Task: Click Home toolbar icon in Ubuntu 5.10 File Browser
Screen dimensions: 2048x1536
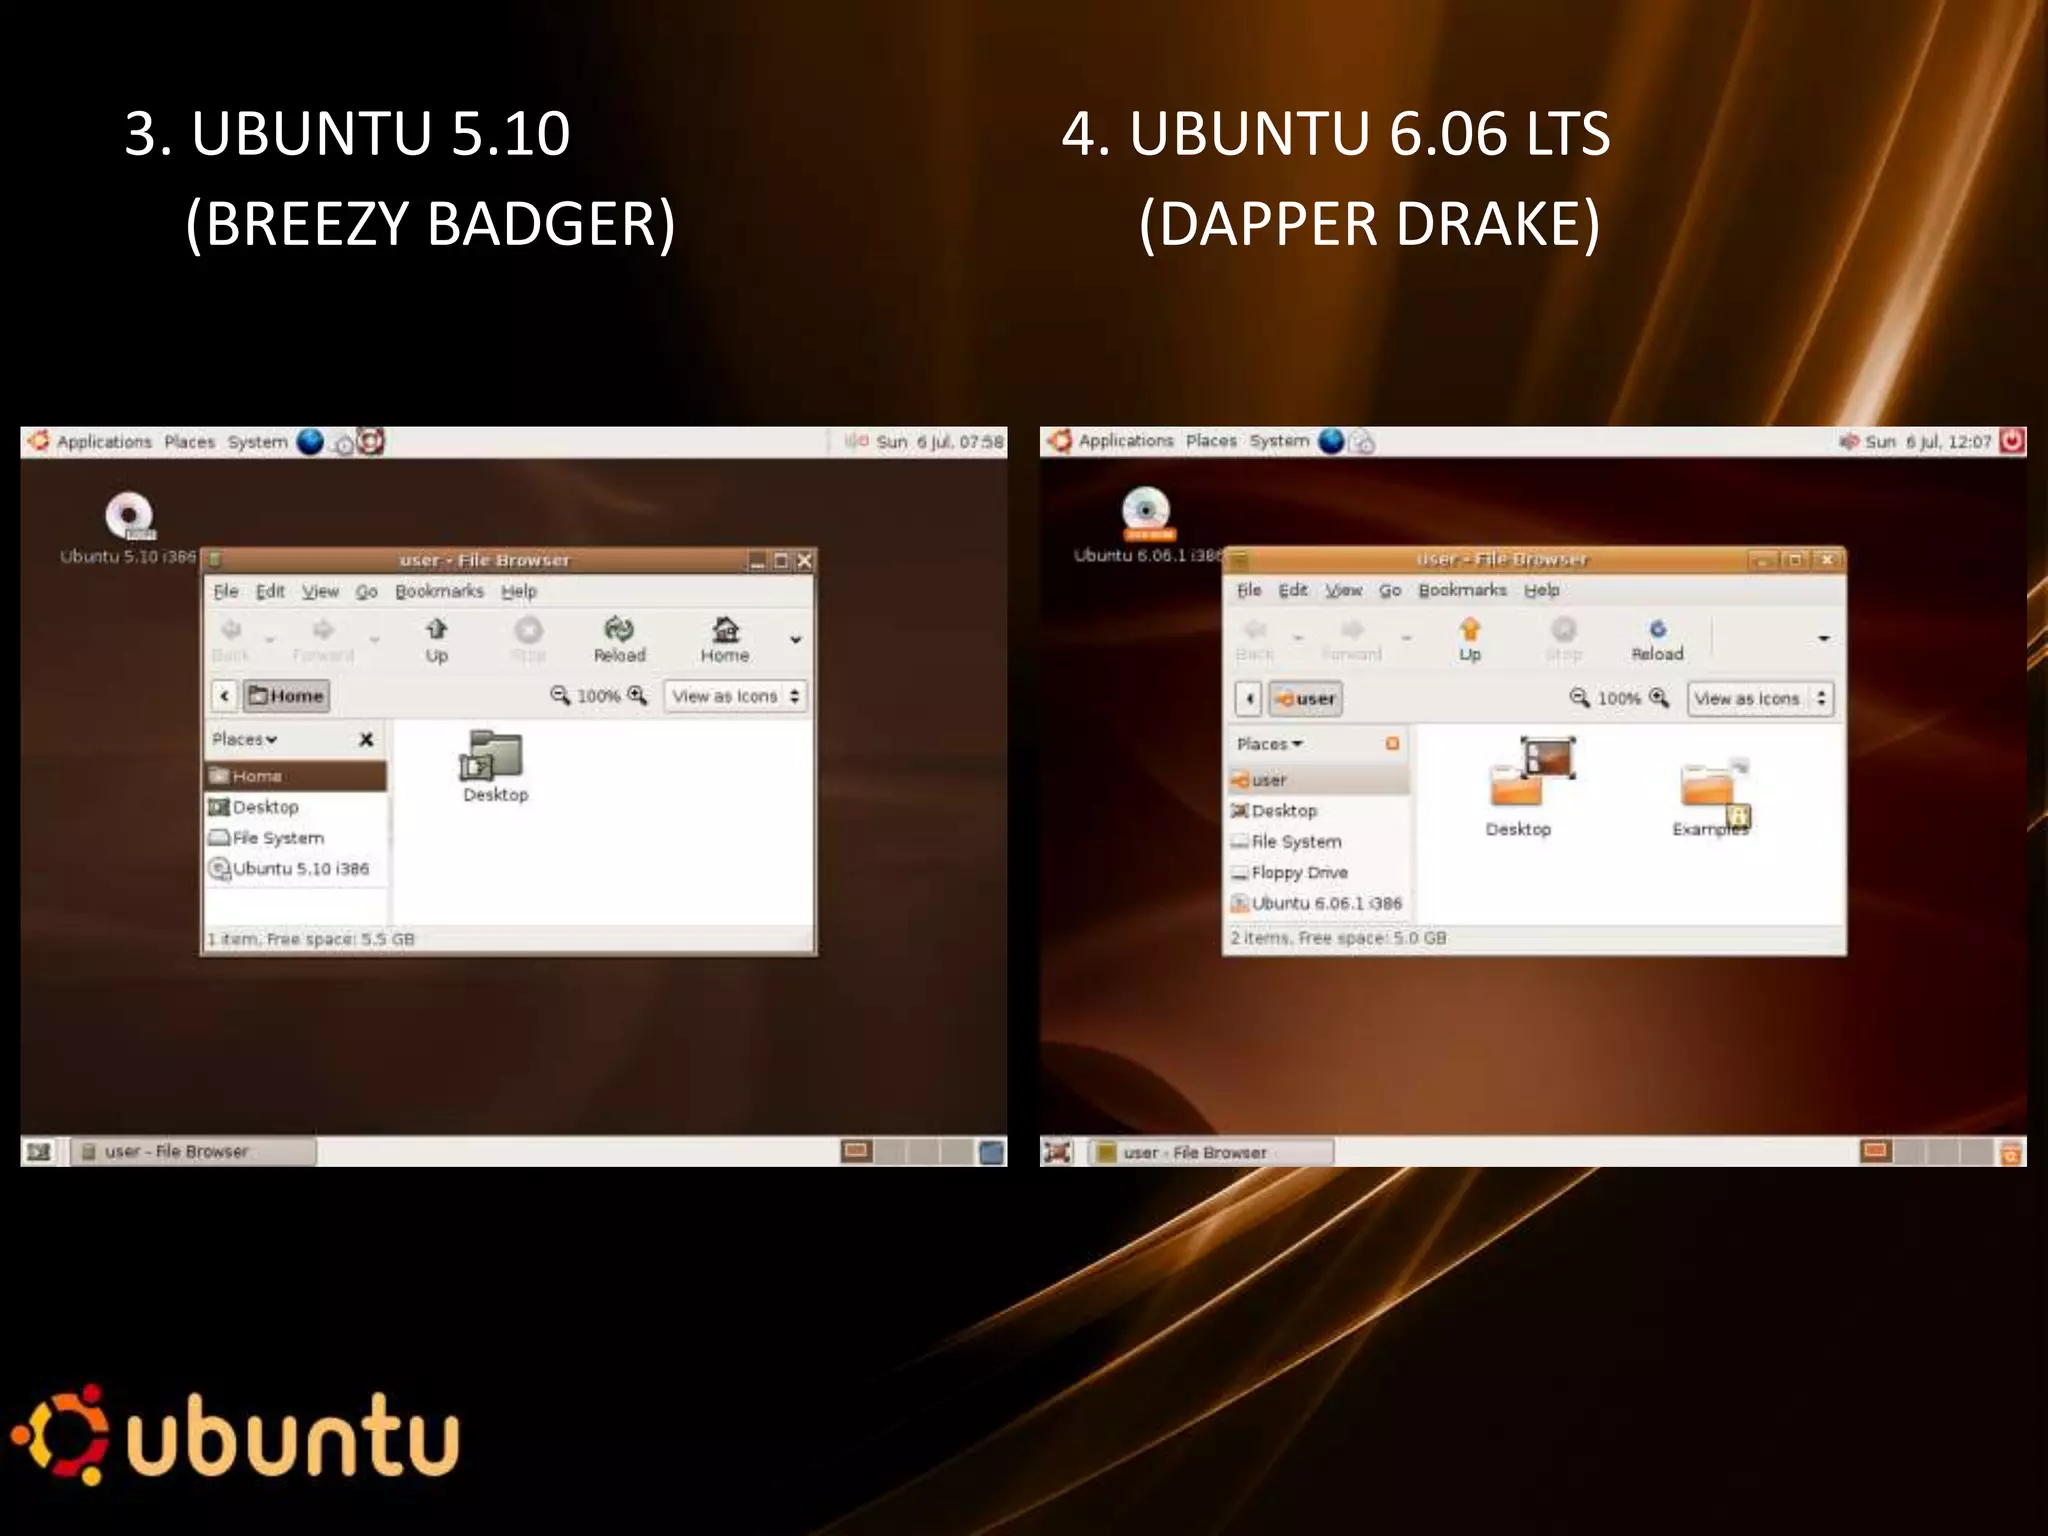Action: click(x=725, y=640)
